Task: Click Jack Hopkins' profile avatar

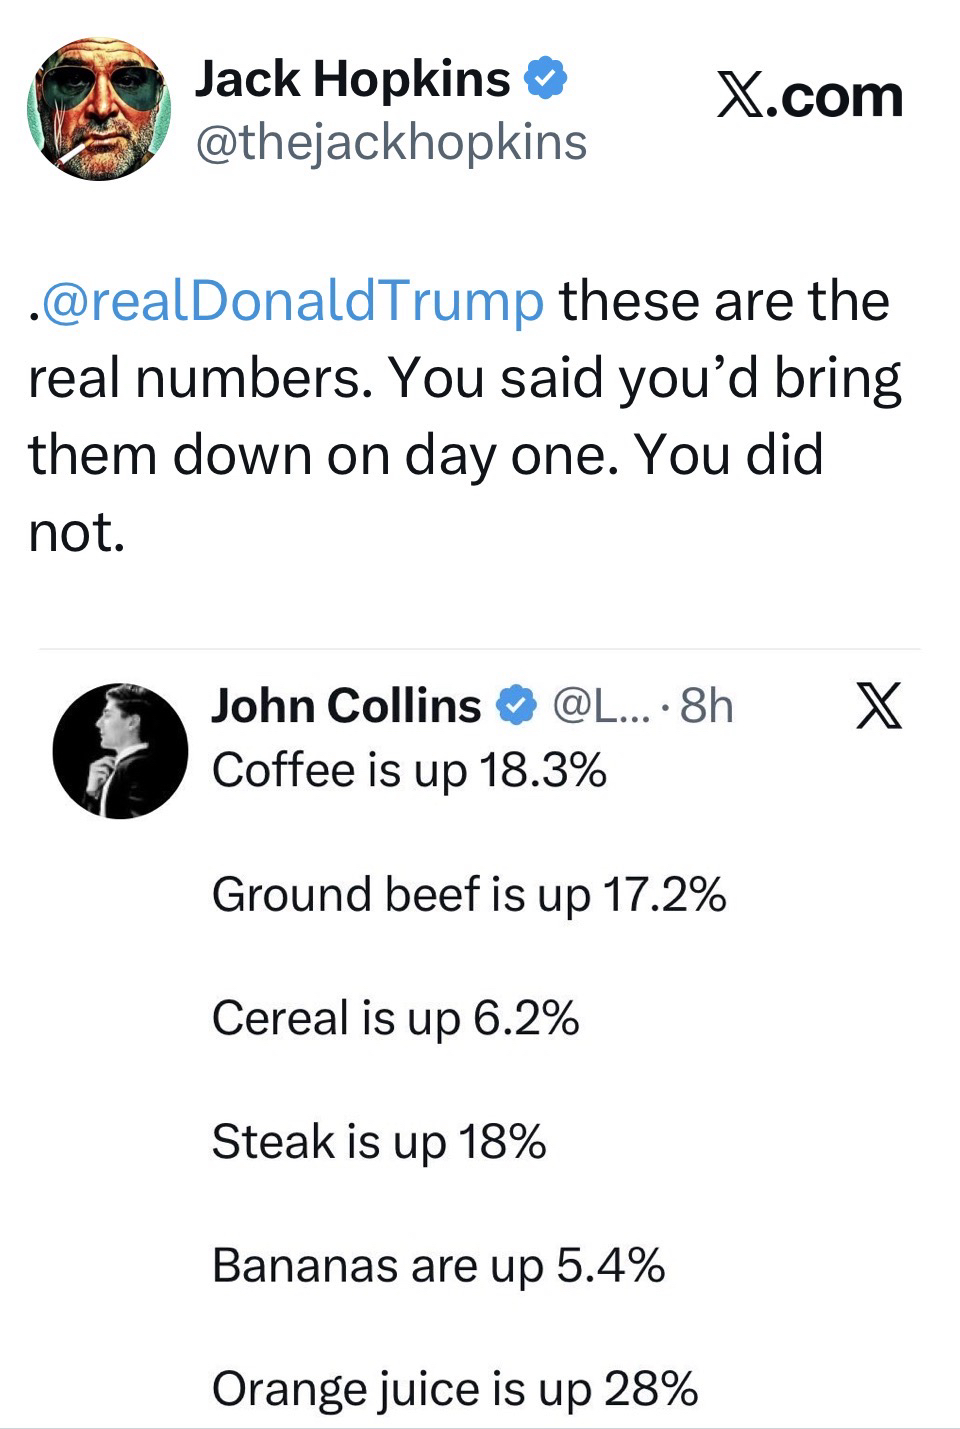Action: point(98,109)
